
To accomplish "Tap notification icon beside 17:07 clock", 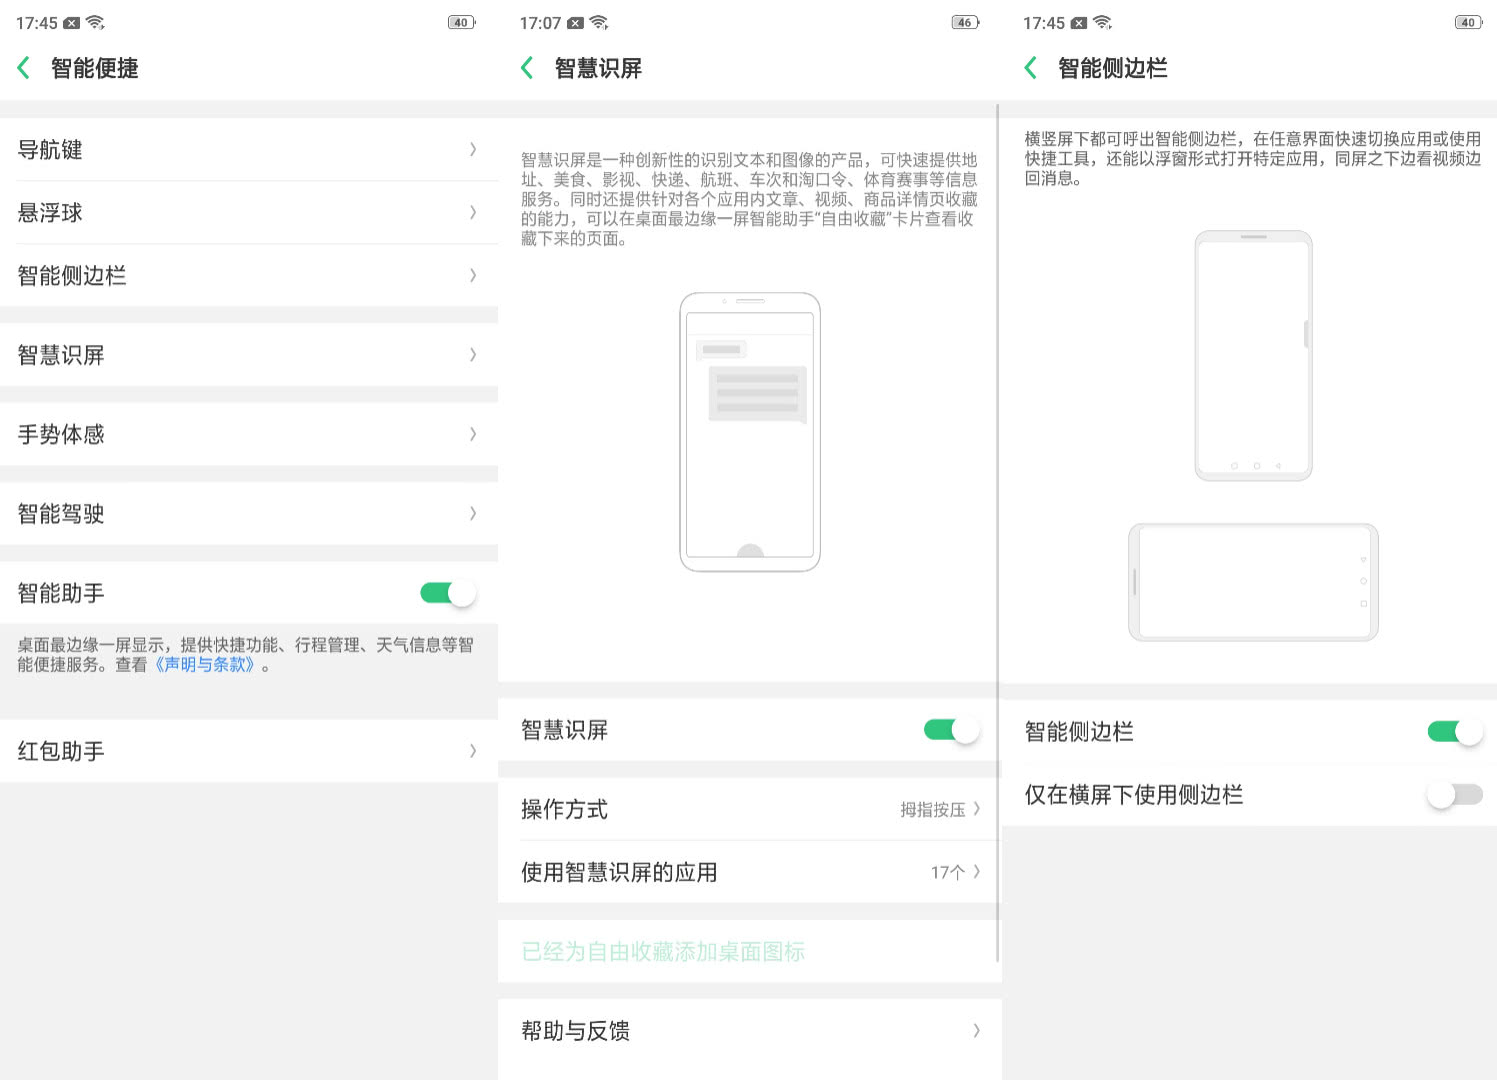I will [x=575, y=23].
